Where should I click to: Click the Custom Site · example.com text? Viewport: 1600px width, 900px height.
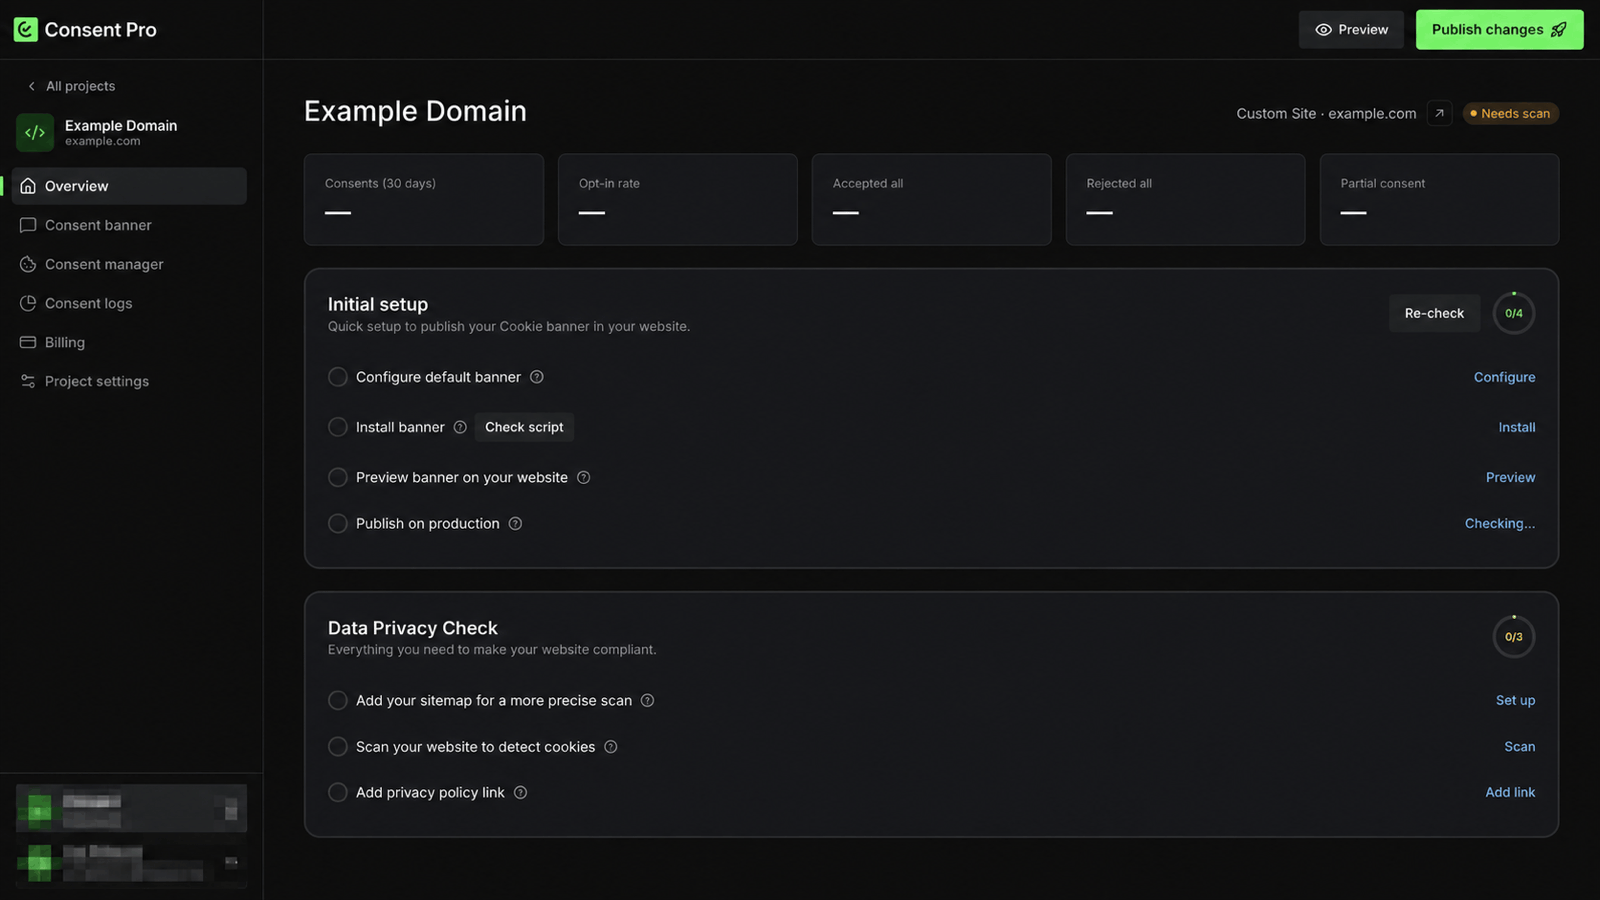1326,114
